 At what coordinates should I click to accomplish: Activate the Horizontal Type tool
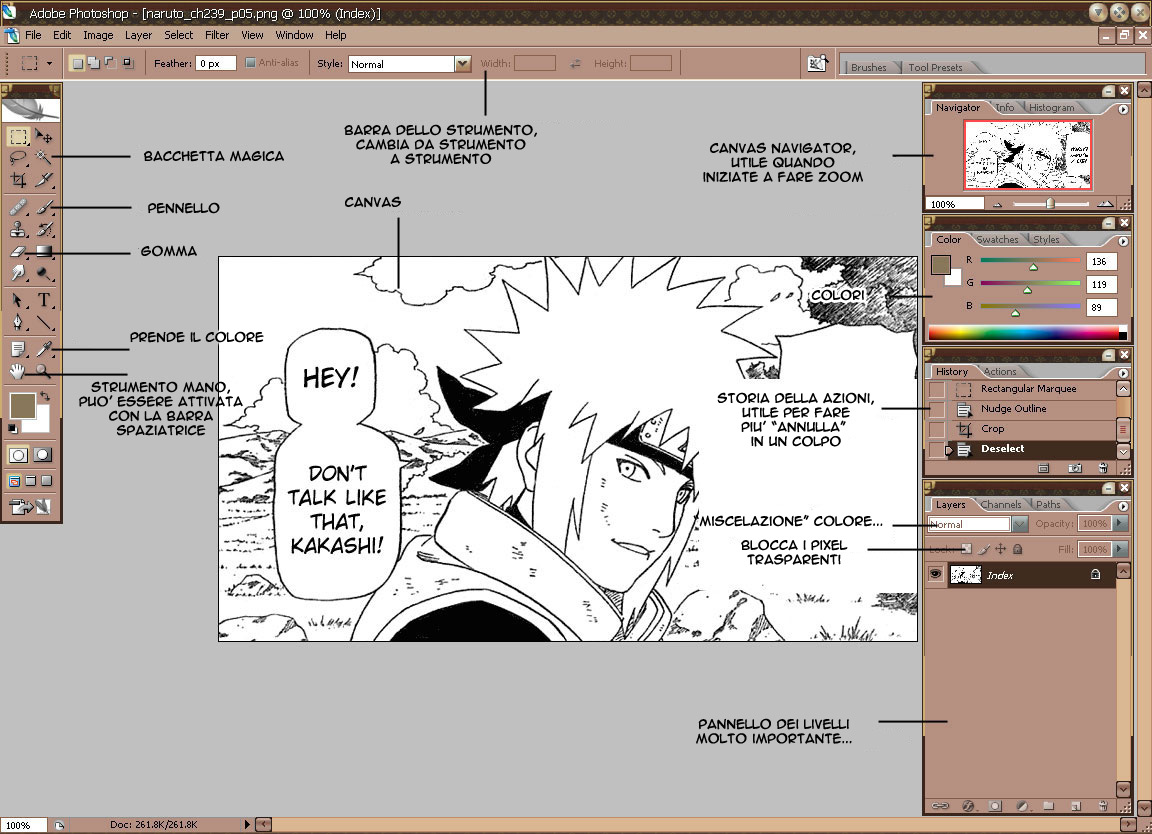(x=44, y=300)
